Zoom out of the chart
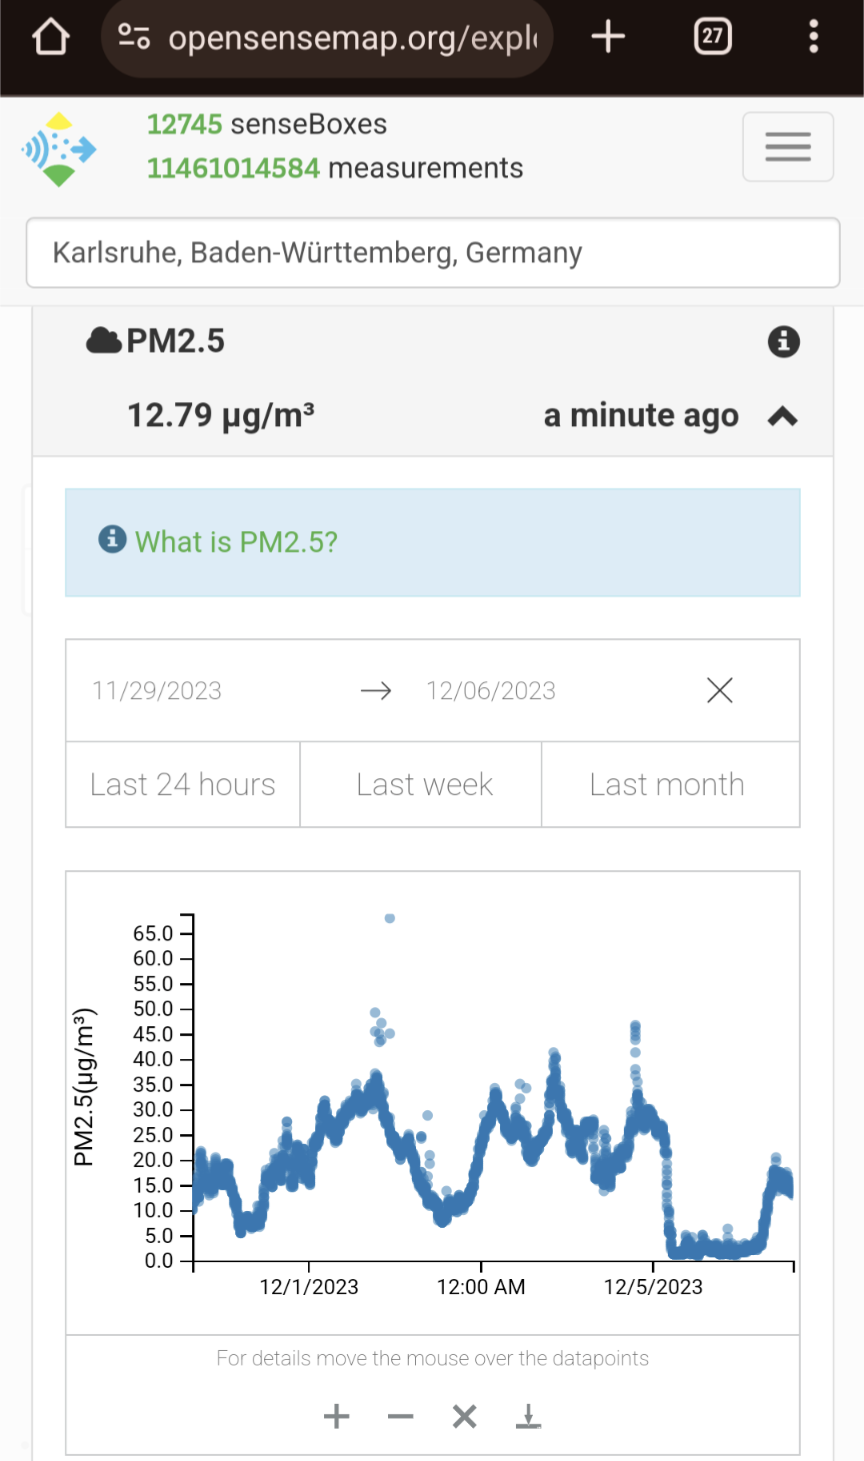 point(400,1416)
